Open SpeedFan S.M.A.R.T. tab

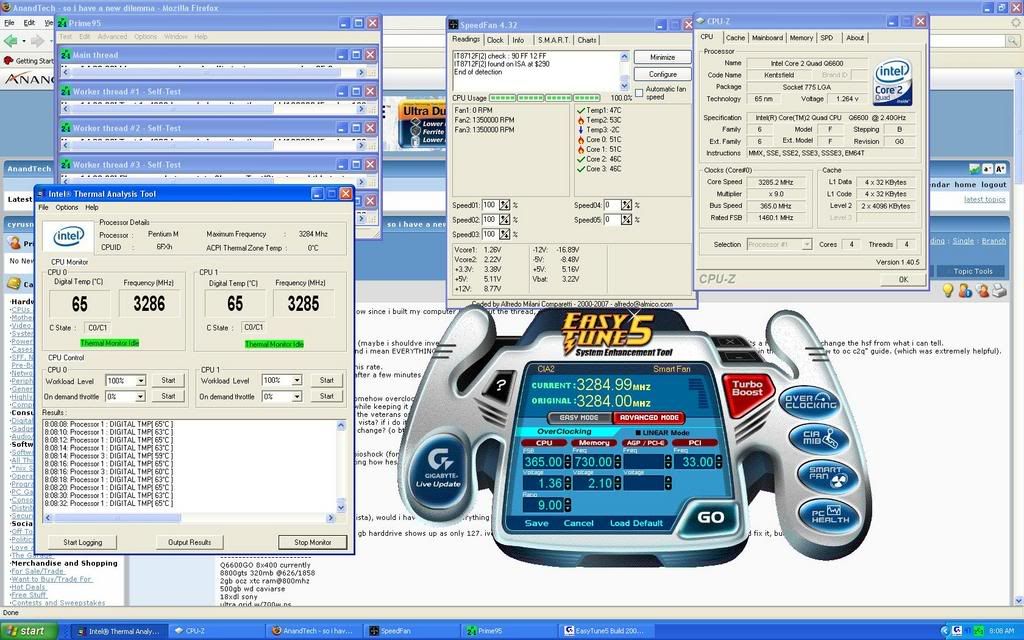click(x=553, y=40)
